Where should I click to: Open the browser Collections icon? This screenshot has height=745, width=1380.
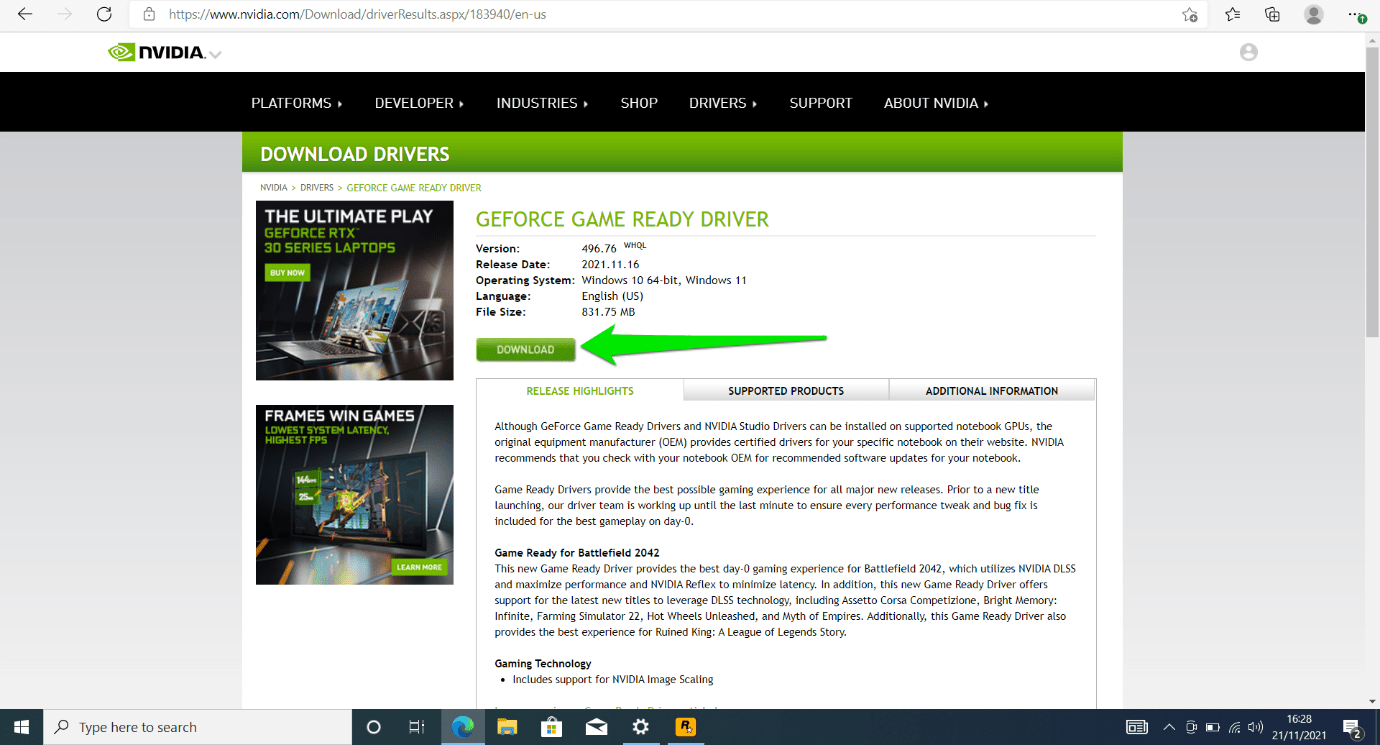pyautogui.click(x=1272, y=15)
